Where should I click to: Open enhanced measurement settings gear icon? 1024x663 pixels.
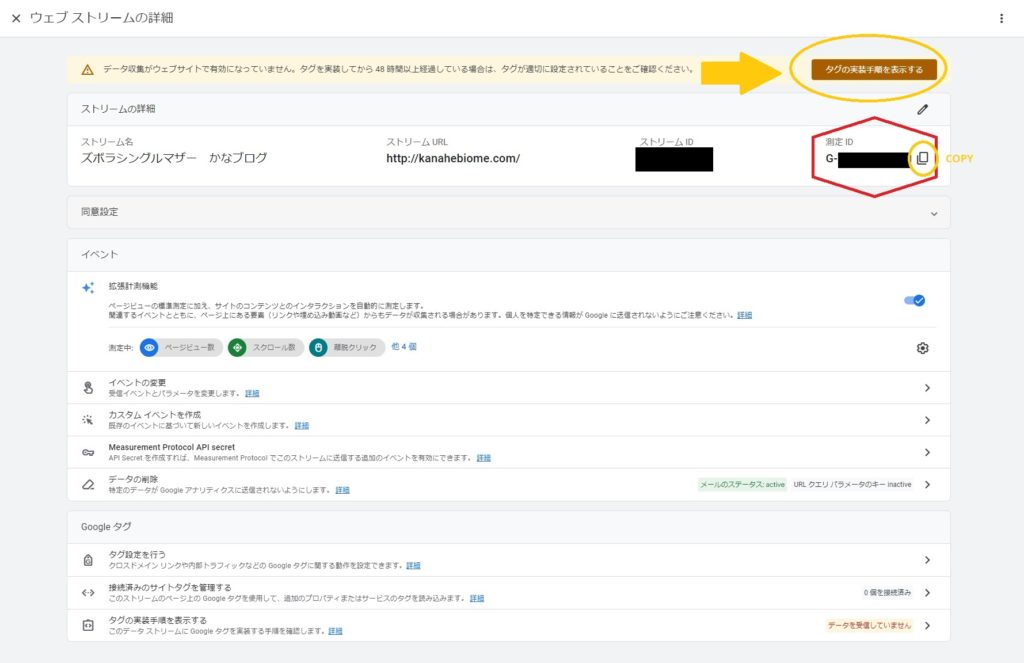[922, 348]
